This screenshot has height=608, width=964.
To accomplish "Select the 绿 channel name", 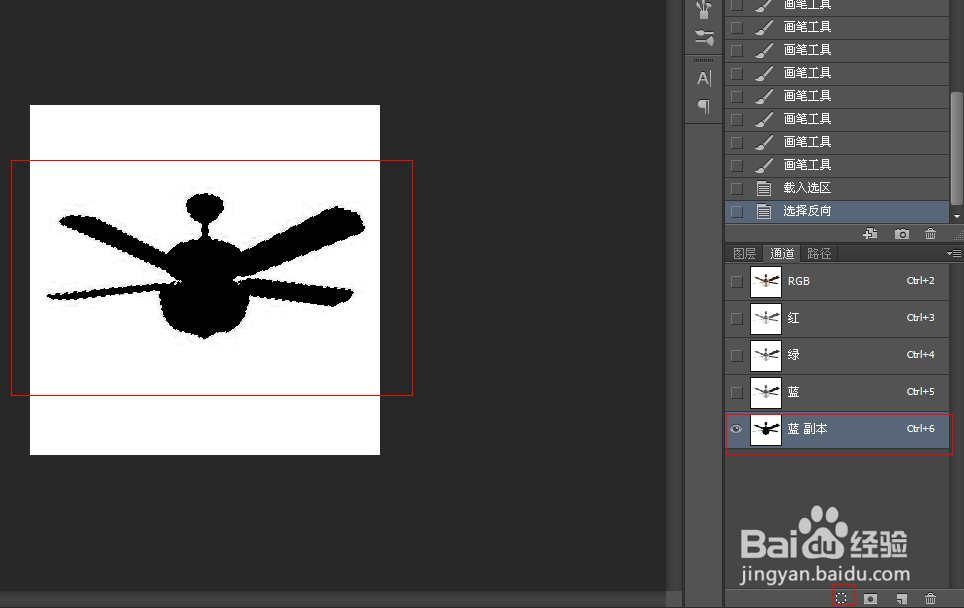I will pos(794,355).
